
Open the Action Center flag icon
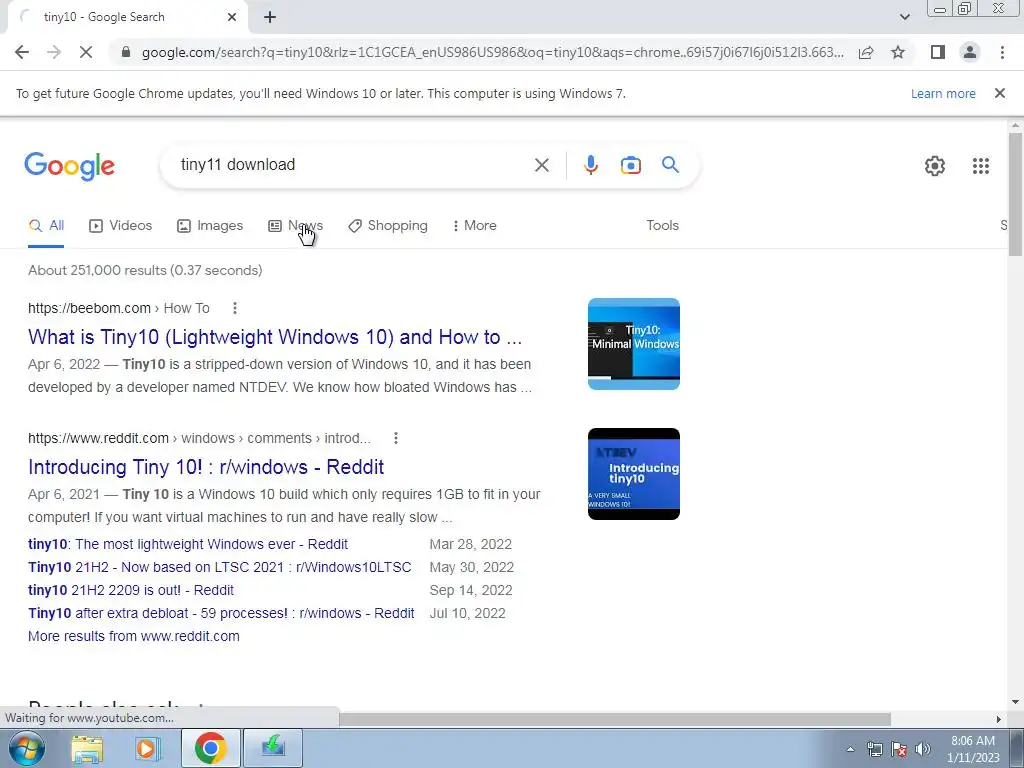pos(899,750)
